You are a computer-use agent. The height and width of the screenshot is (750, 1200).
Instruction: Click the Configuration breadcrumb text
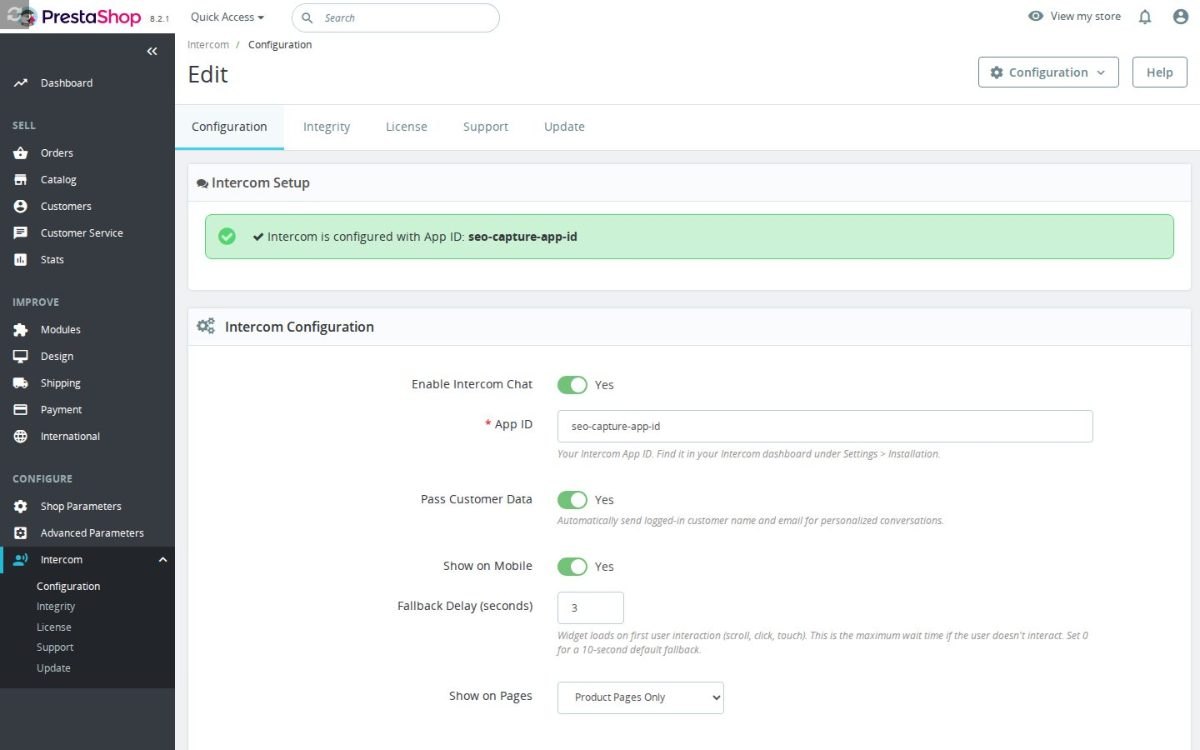point(280,45)
